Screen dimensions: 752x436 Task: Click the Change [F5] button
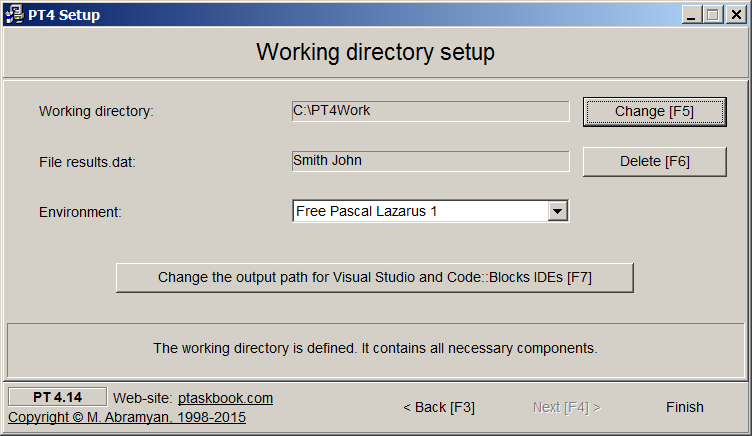(655, 112)
